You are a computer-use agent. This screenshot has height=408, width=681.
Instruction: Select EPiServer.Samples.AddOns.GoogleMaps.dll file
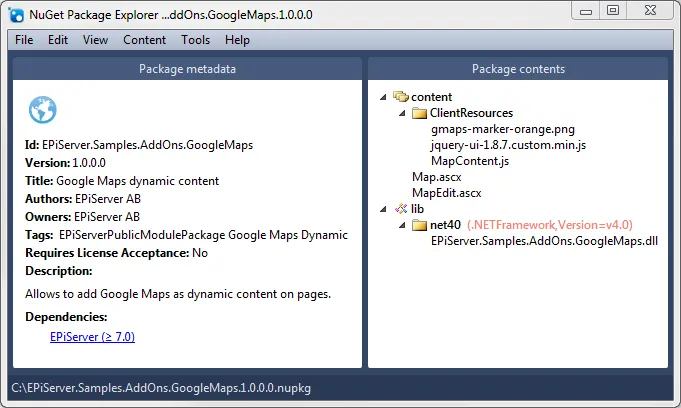[544, 241]
